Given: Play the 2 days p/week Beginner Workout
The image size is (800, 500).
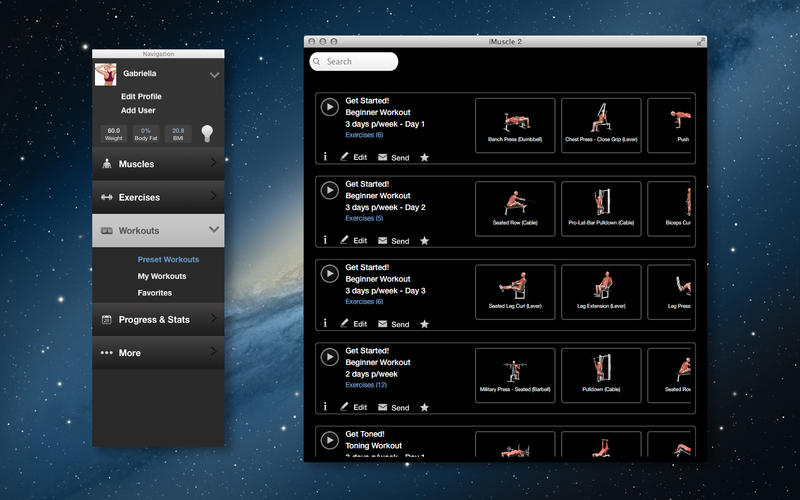Looking at the screenshot, I should click(x=330, y=357).
